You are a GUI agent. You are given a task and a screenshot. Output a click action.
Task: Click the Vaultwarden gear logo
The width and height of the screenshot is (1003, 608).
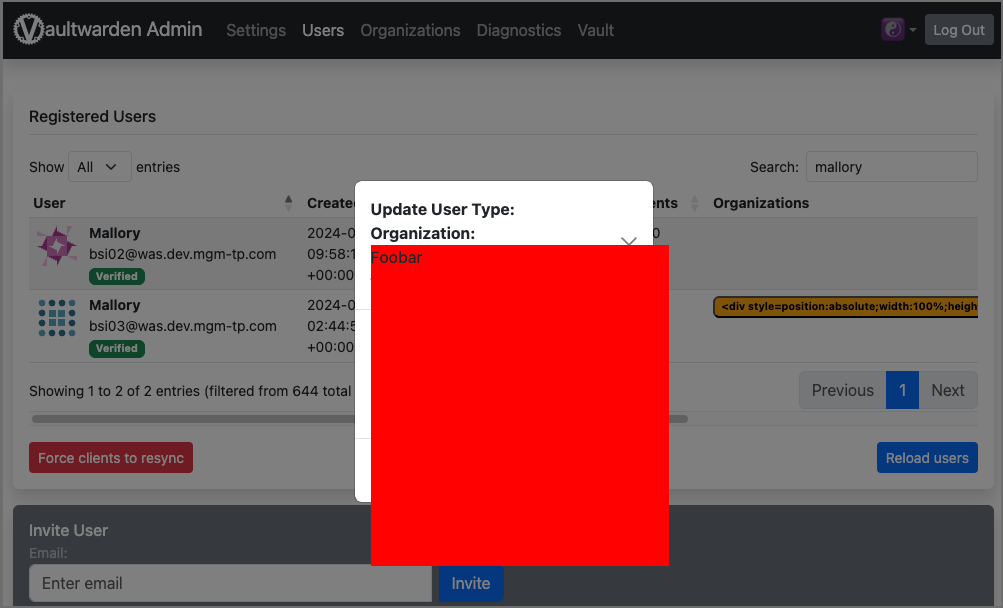(x=30, y=30)
